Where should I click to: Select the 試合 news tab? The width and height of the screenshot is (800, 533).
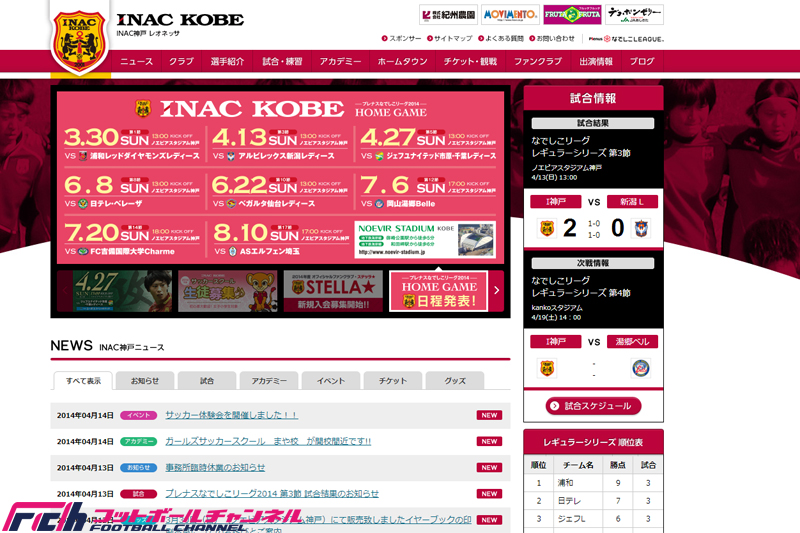(207, 380)
